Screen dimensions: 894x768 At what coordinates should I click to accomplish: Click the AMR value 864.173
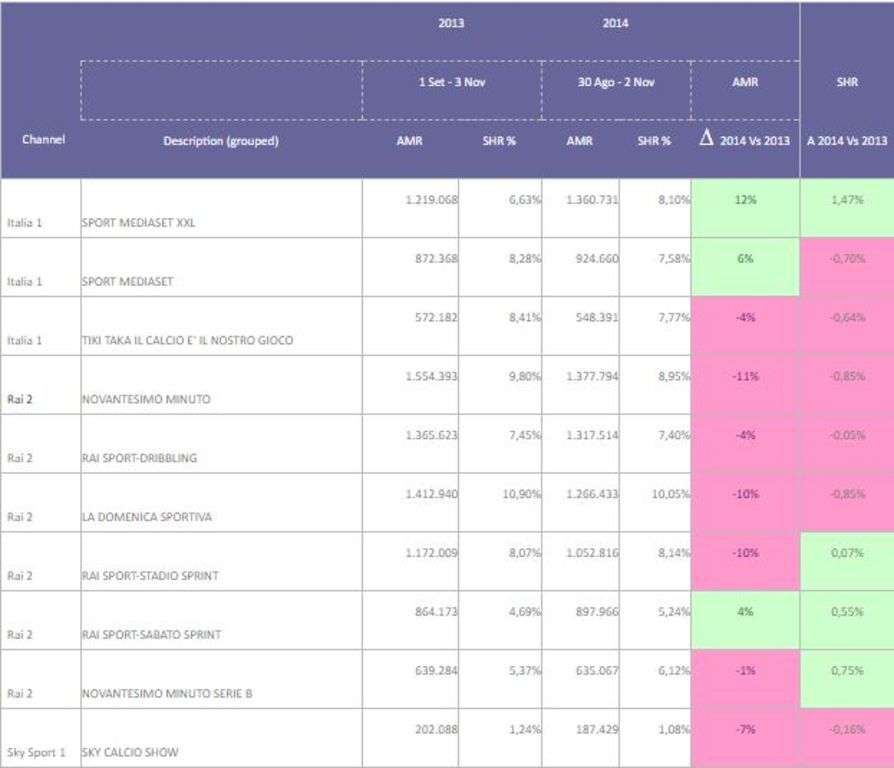[436, 612]
